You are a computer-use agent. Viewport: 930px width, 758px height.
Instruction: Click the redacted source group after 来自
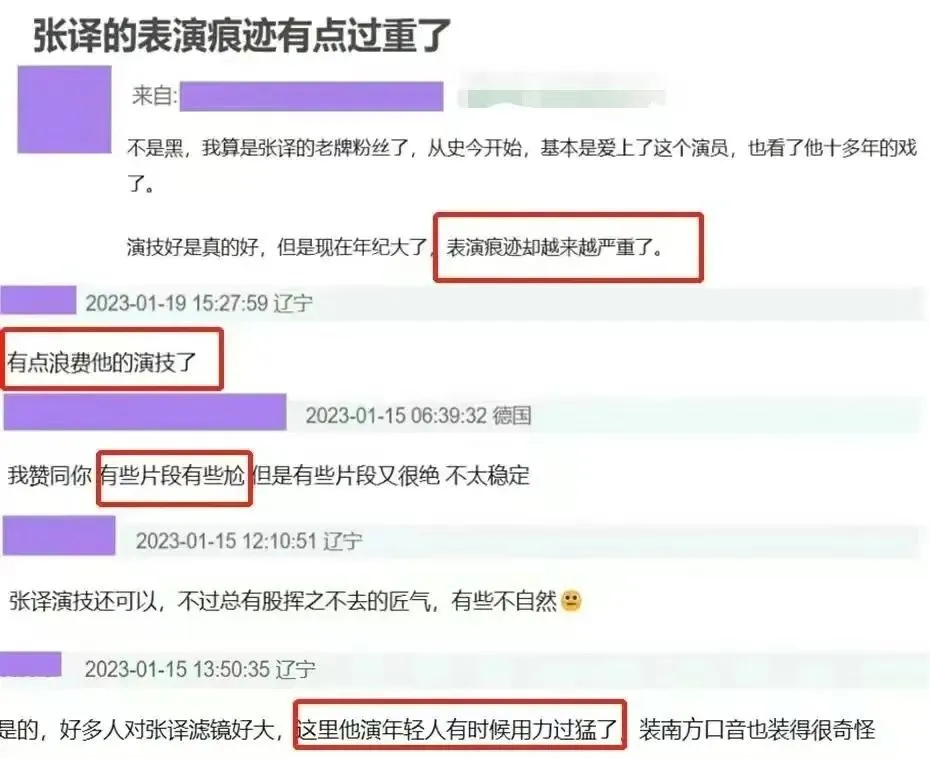pyautogui.click(x=311, y=97)
